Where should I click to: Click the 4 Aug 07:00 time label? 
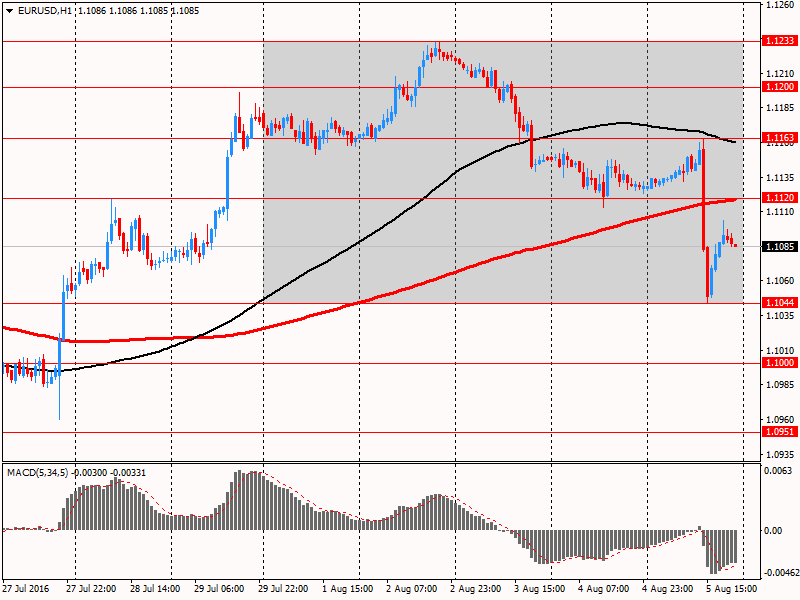[604, 588]
